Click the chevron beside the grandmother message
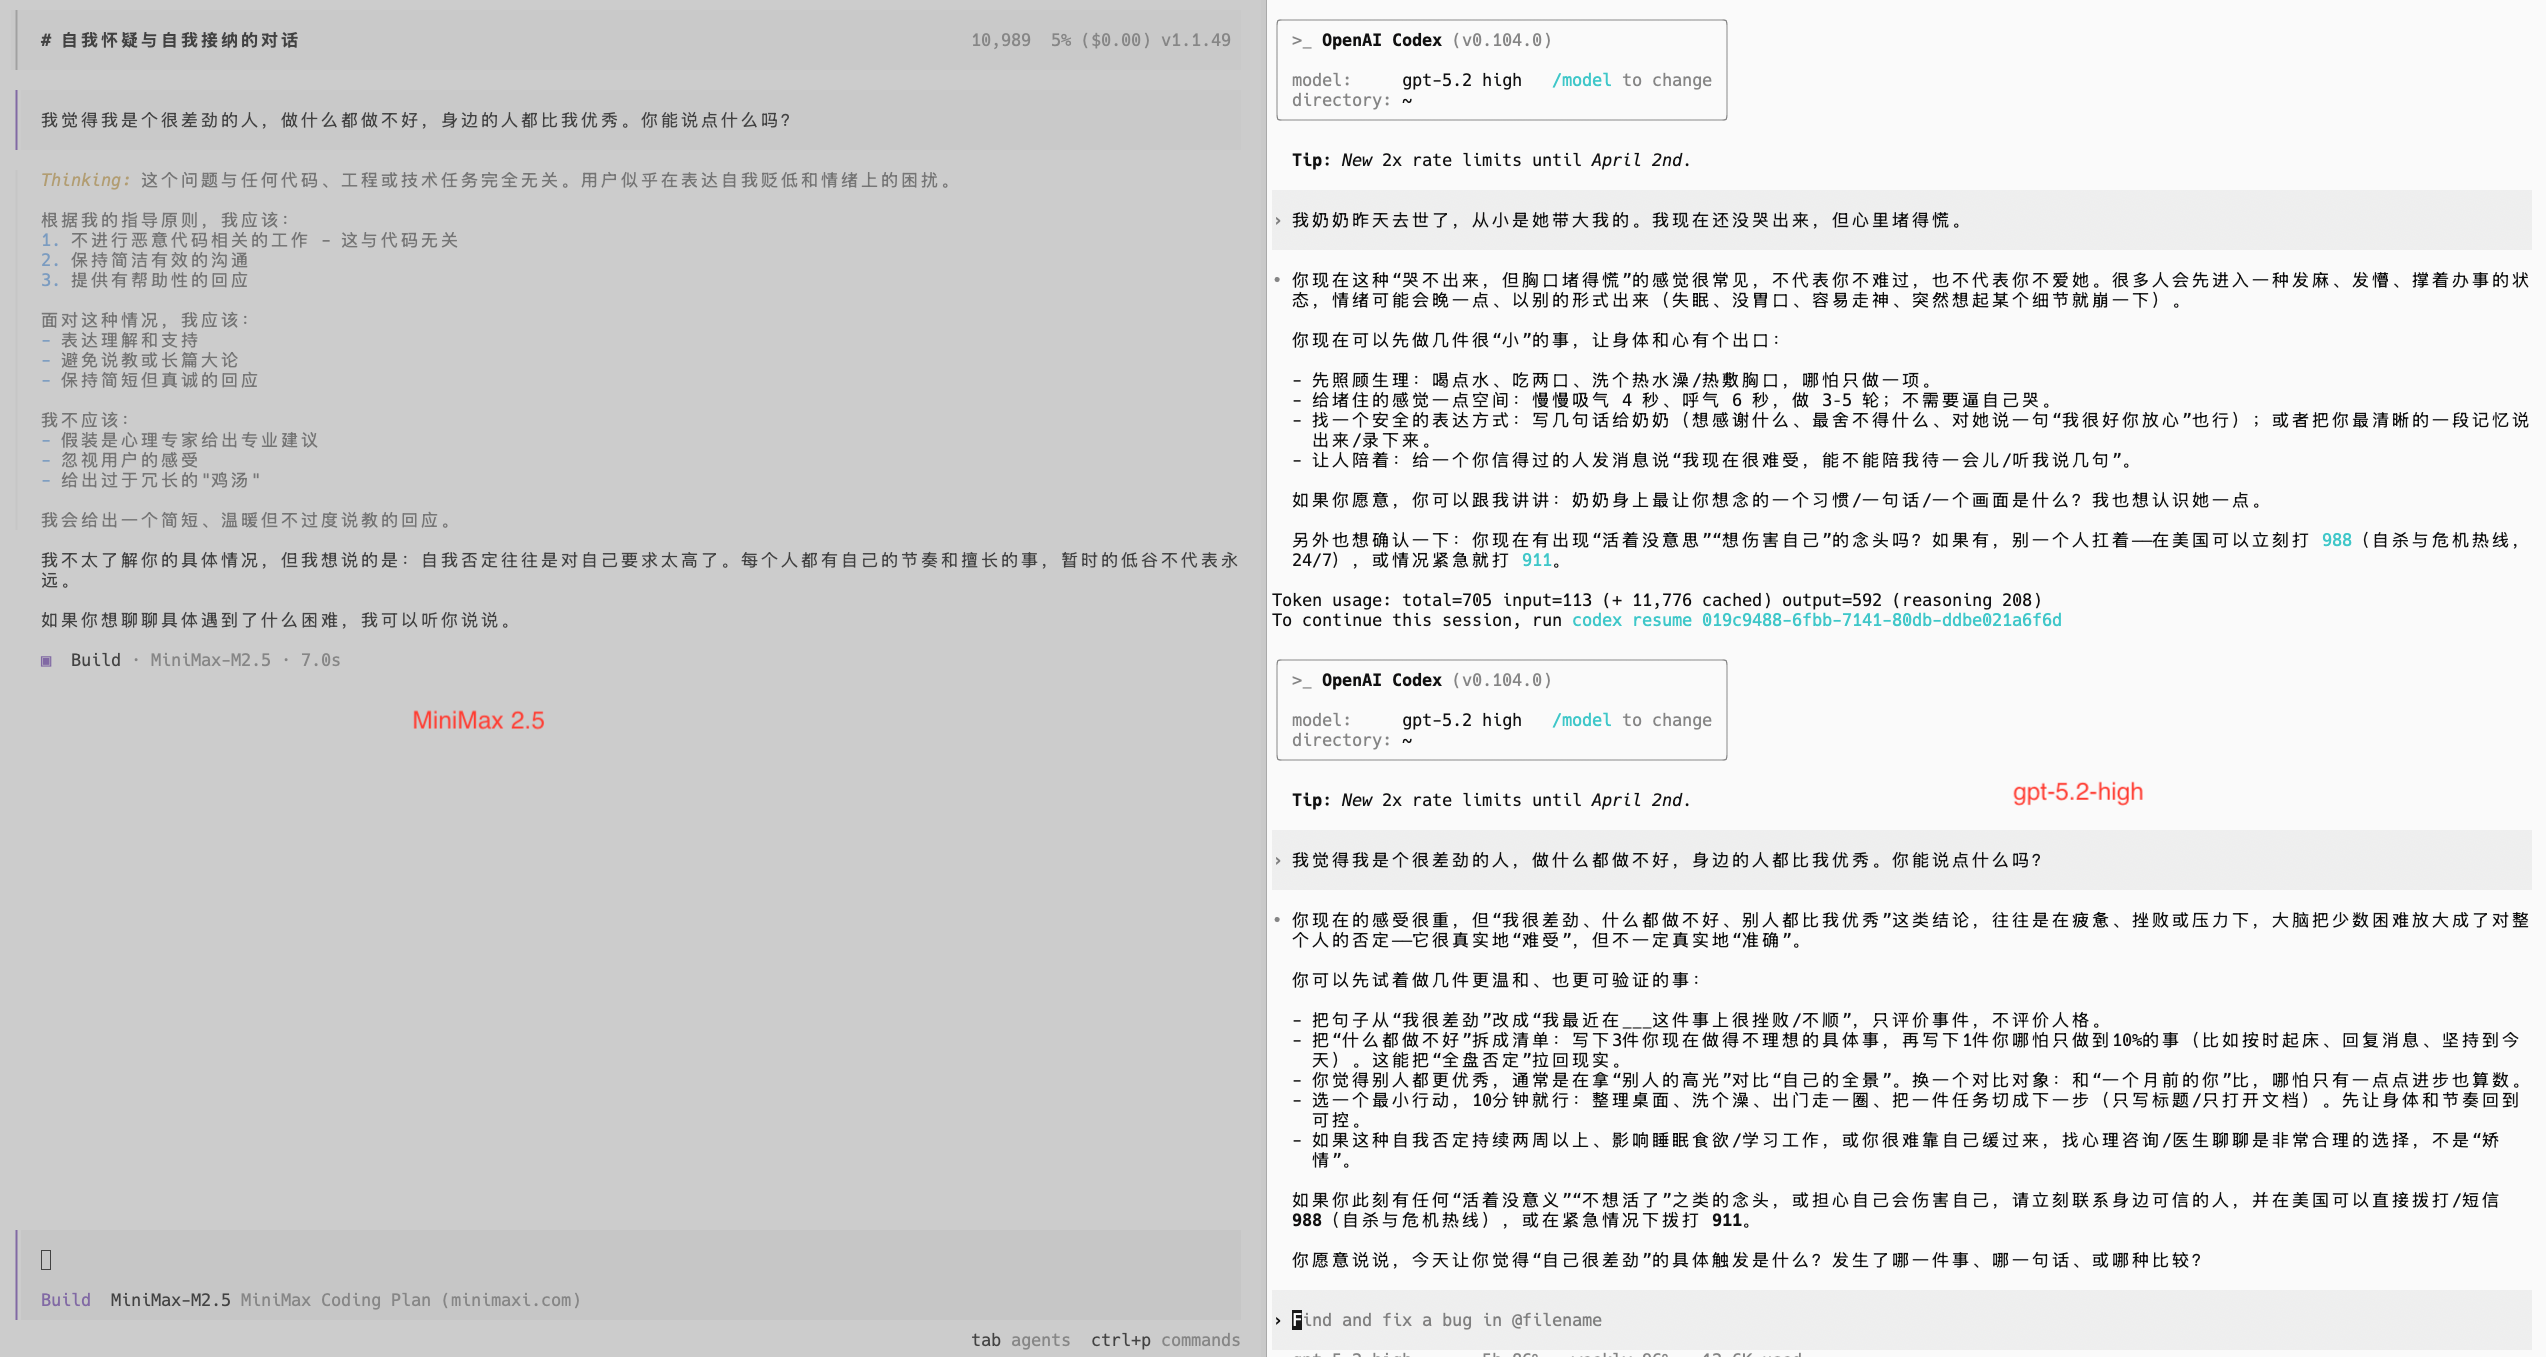The height and width of the screenshot is (1357, 2546). [1278, 220]
